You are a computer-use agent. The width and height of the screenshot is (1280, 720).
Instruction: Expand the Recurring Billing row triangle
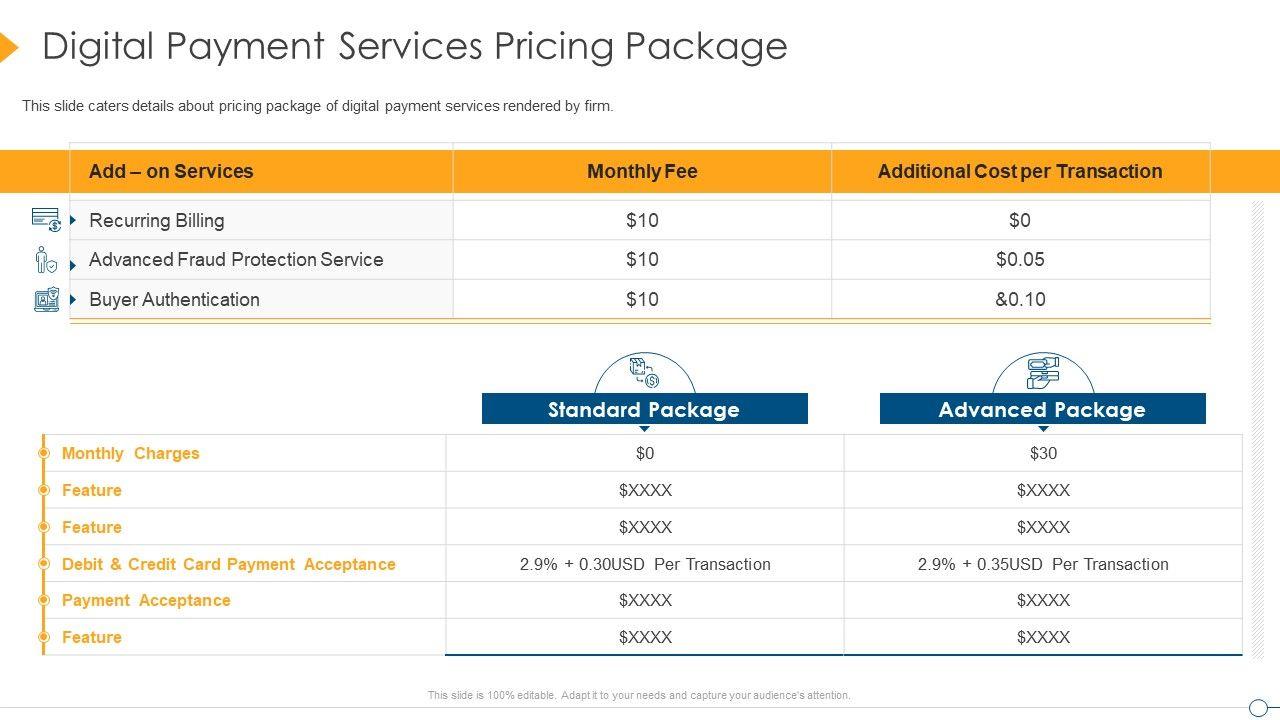pos(73,220)
